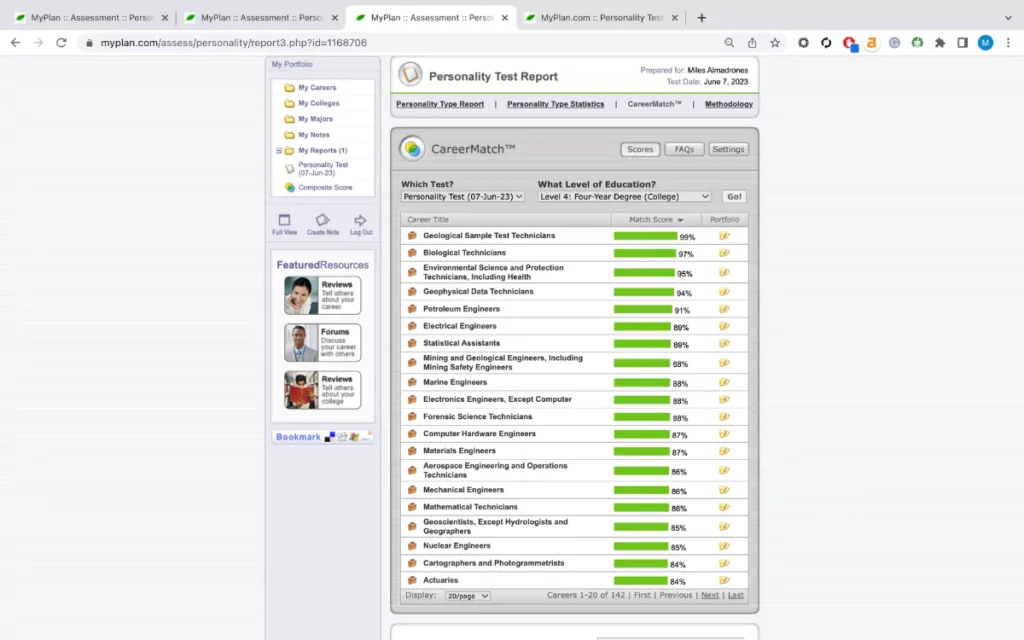Add Petroleum Engineers to portfolio

pyautogui.click(x=724, y=309)
